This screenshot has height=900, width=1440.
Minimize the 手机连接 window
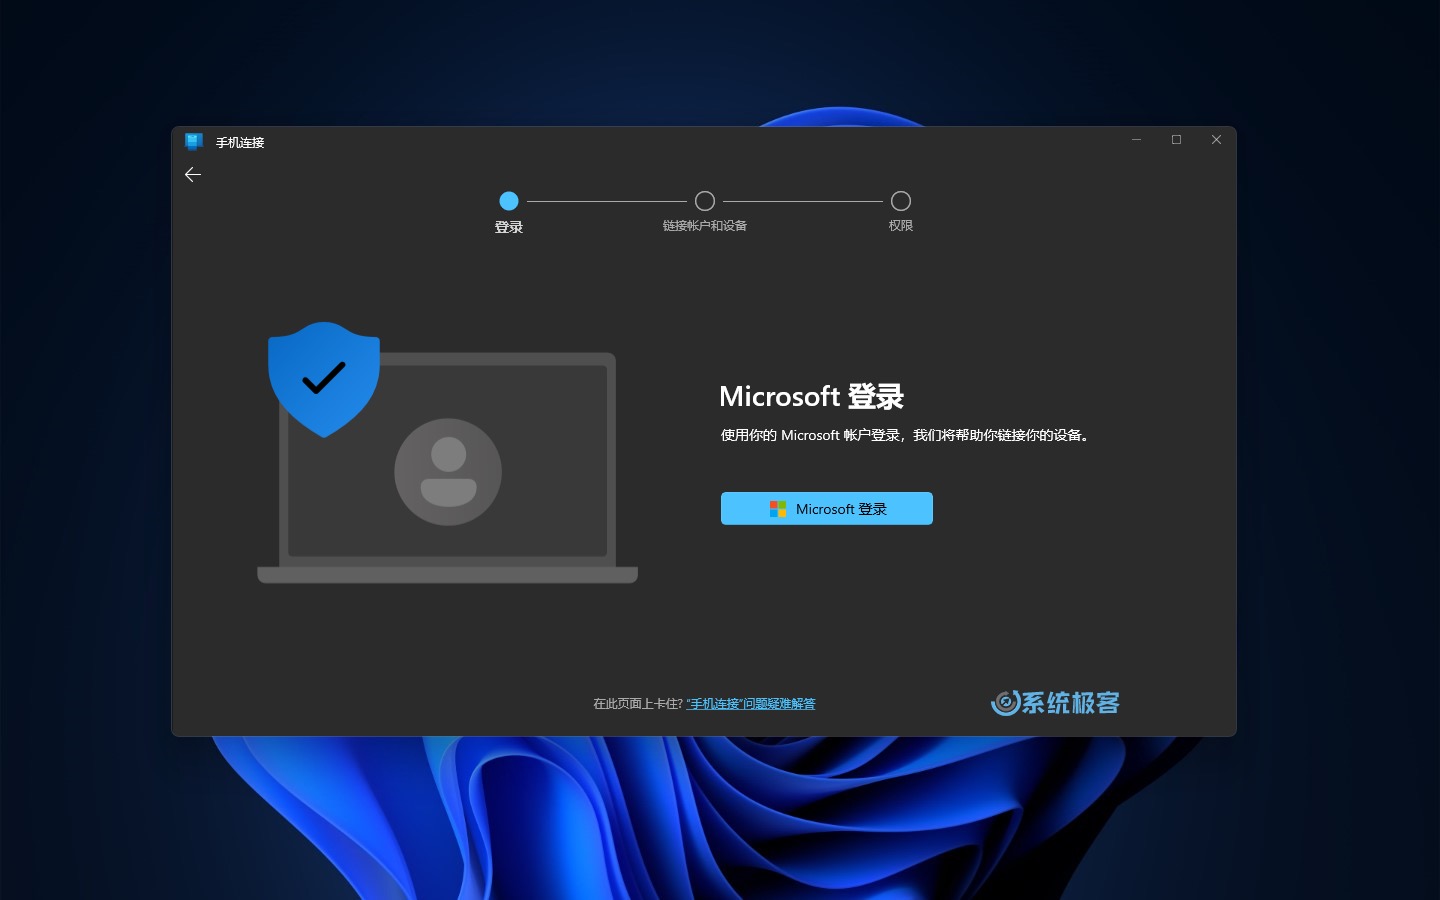[1136, 140]
